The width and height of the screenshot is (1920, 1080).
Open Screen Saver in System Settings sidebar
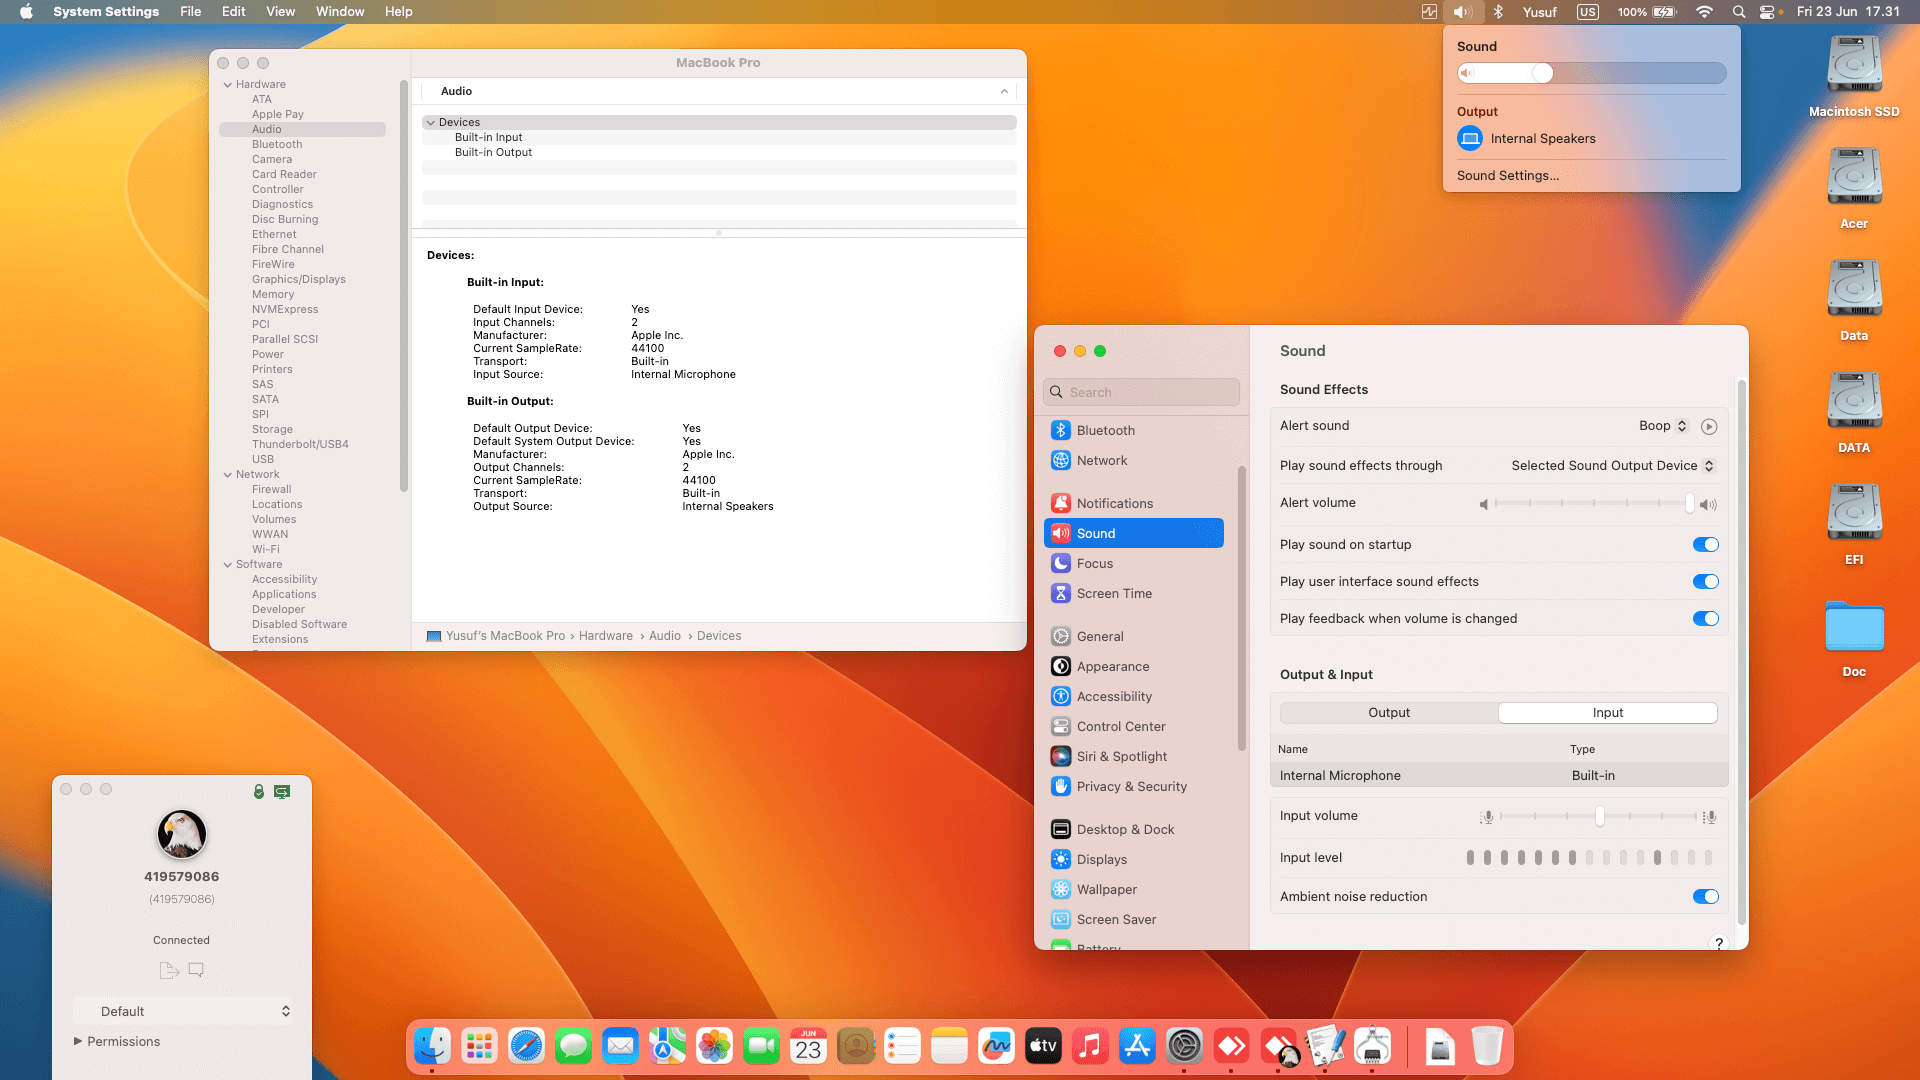coord(1134,919)
